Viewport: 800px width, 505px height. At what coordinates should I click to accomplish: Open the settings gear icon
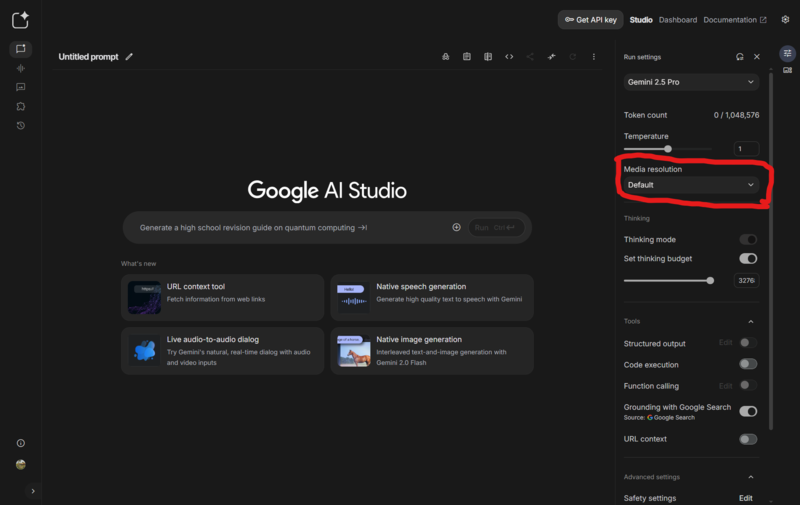click(x=785, y=19)
